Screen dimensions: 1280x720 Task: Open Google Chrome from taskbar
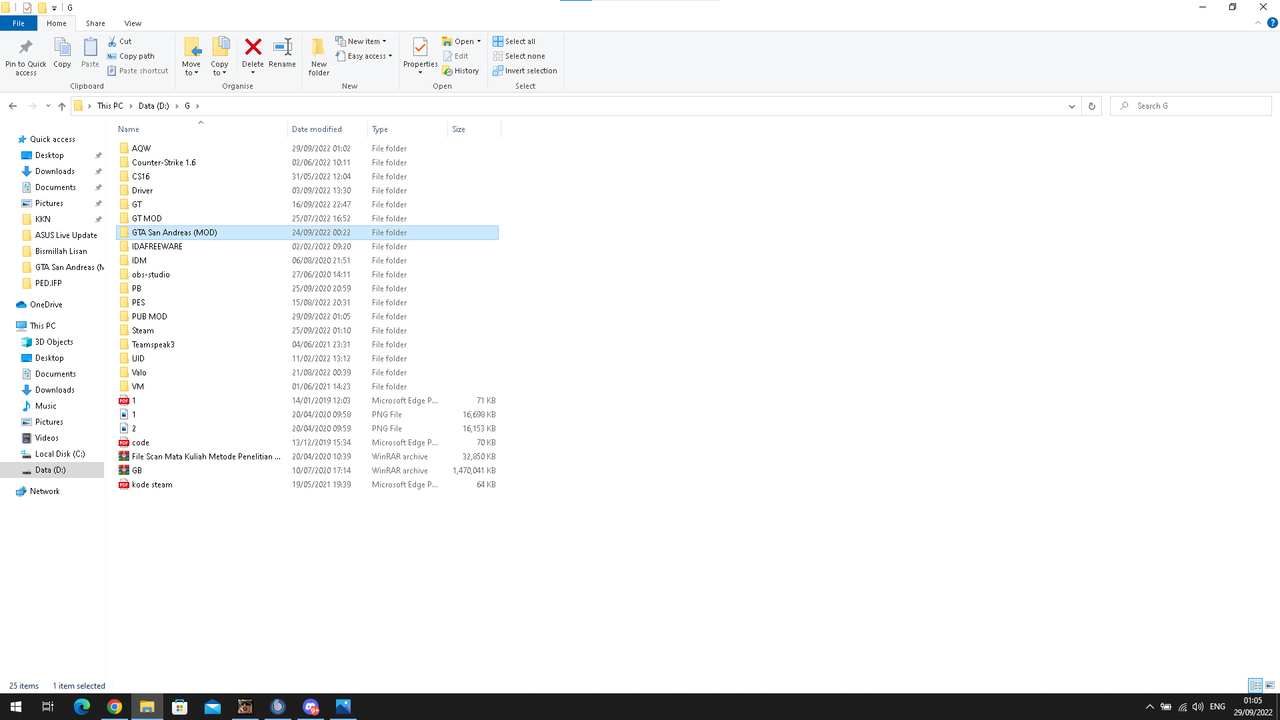pyautogui.click(x=114, y=706)
